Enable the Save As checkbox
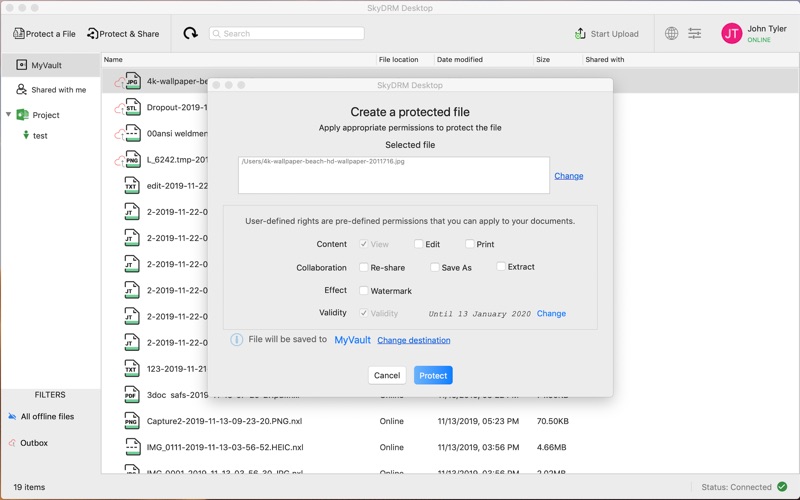800x500 pixels. coord(435,267)
